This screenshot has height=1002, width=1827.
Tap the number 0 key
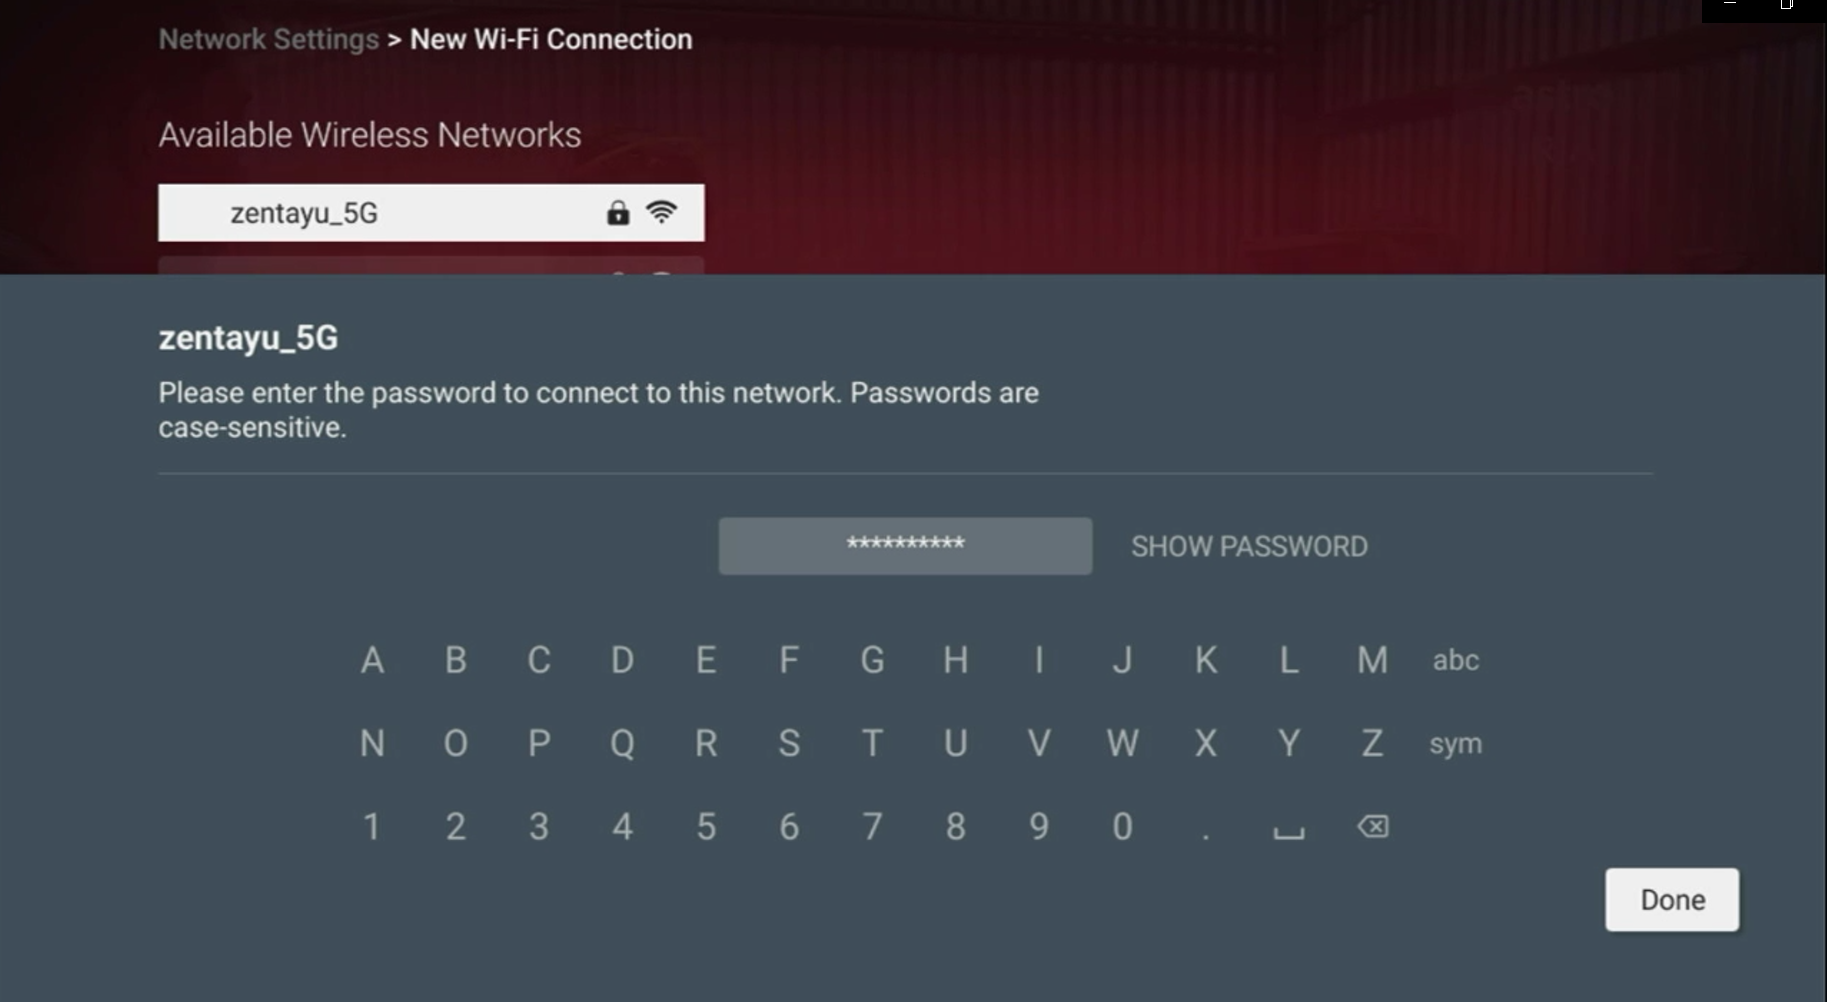click(x=1122, y=827)
